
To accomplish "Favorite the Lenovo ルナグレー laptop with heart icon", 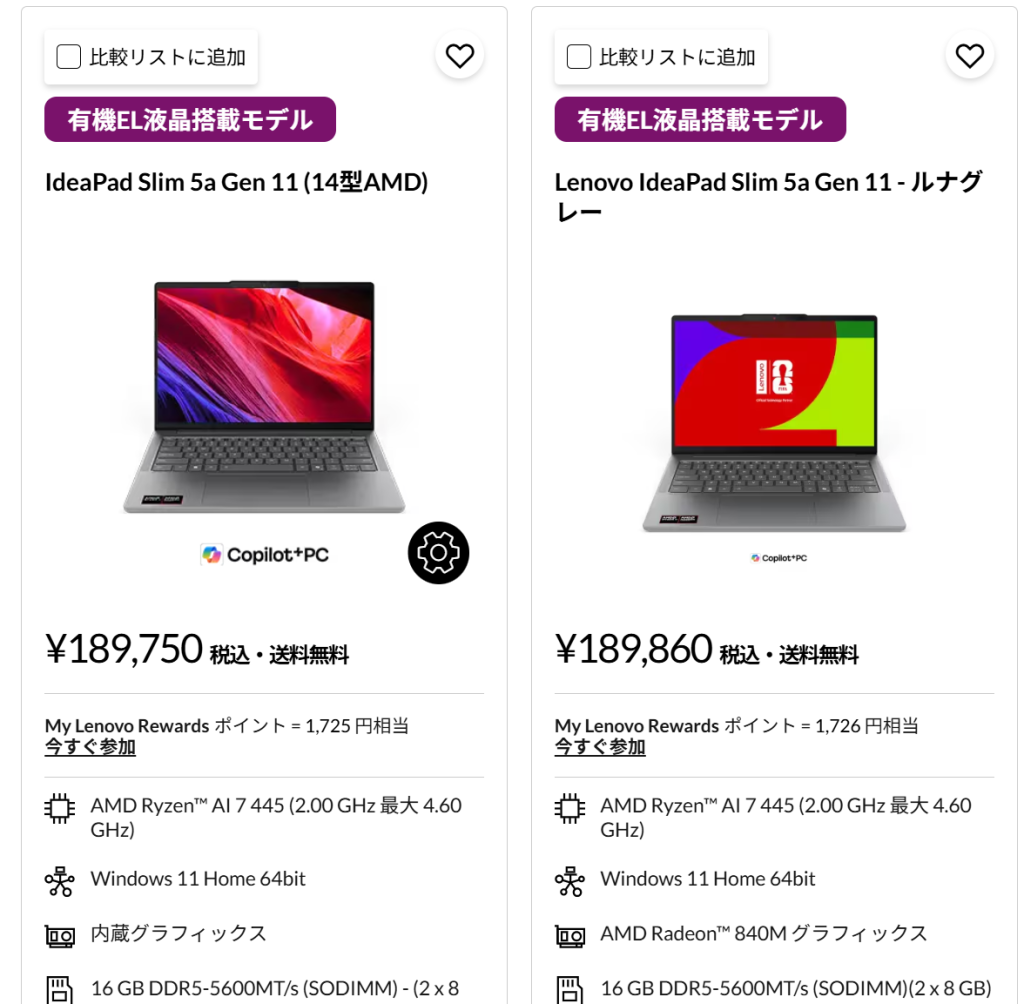I will [x=970, y=56].
